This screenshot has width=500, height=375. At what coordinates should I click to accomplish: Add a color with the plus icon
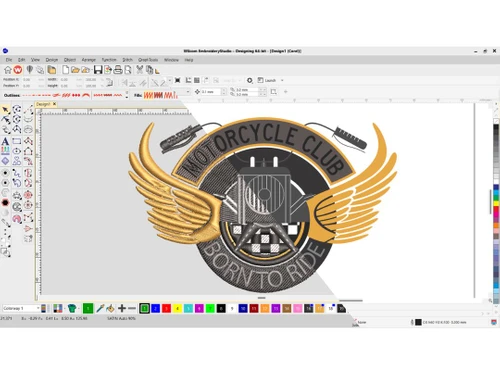click(122, 308)
